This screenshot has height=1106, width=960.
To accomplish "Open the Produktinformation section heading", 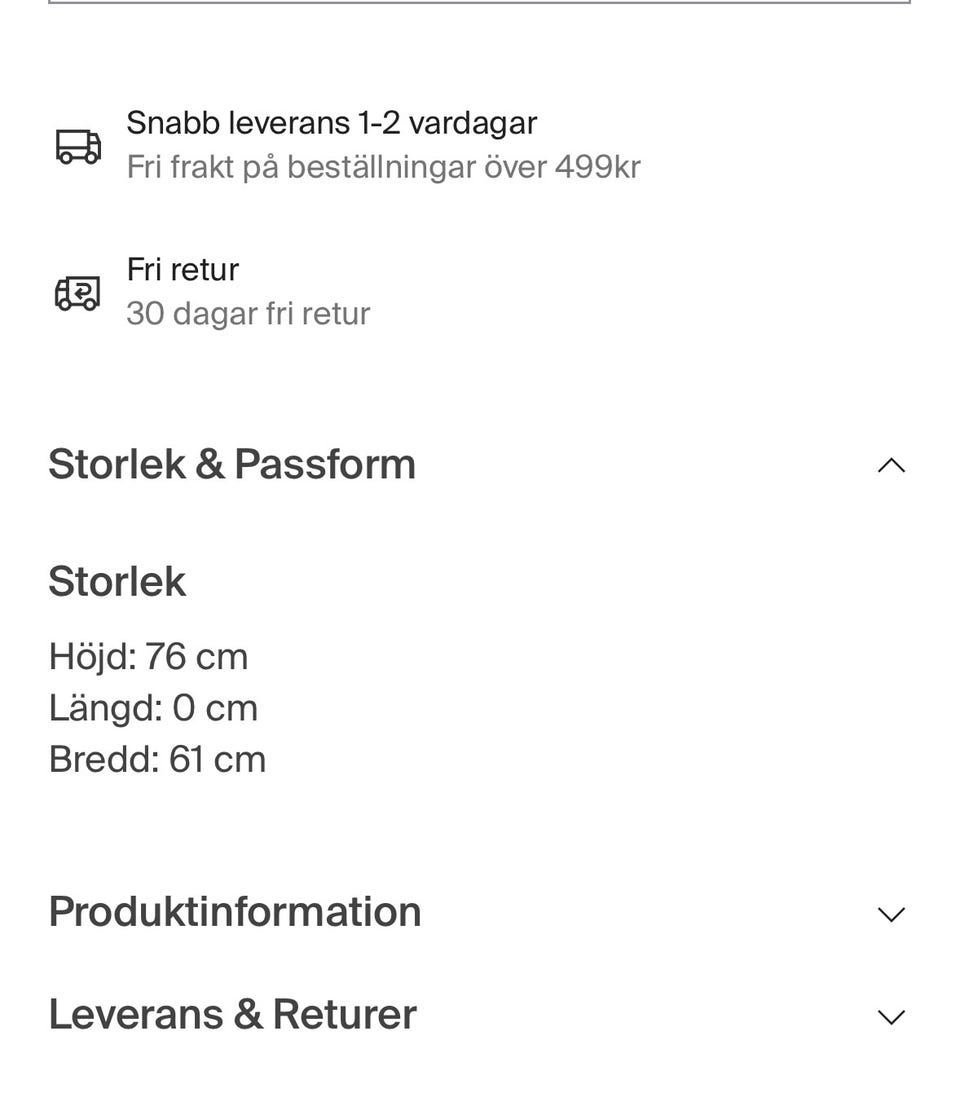I will (235, 911).
